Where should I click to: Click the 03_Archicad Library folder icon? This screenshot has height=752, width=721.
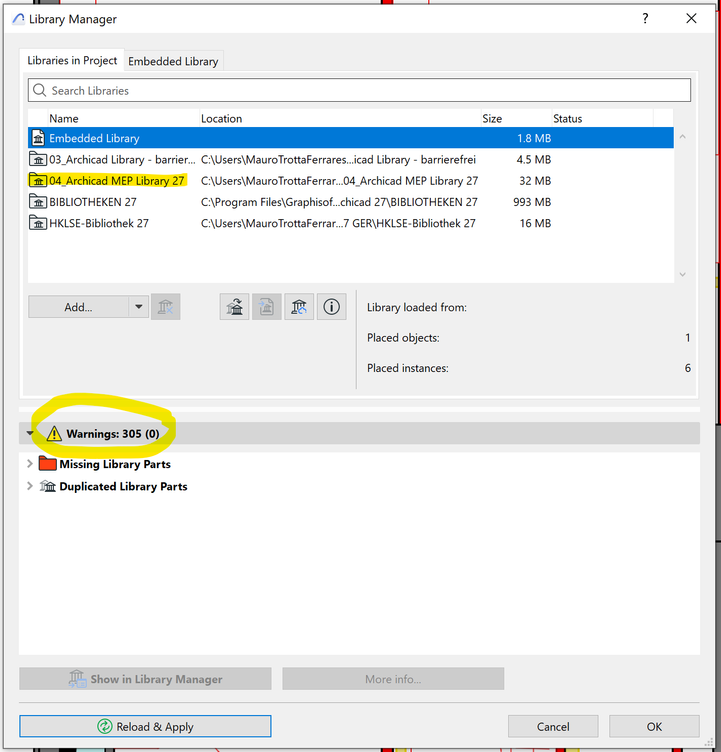coord(38,159)
